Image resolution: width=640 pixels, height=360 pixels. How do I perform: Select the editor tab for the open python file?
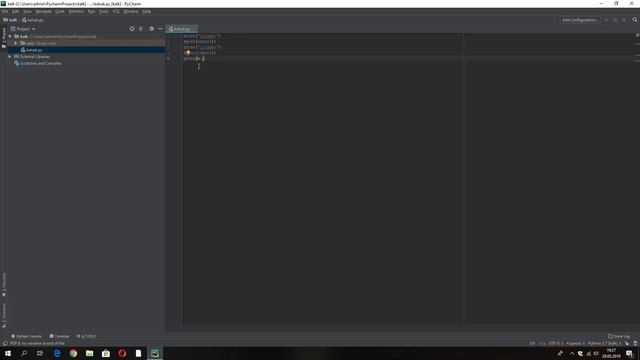point(181,29)
